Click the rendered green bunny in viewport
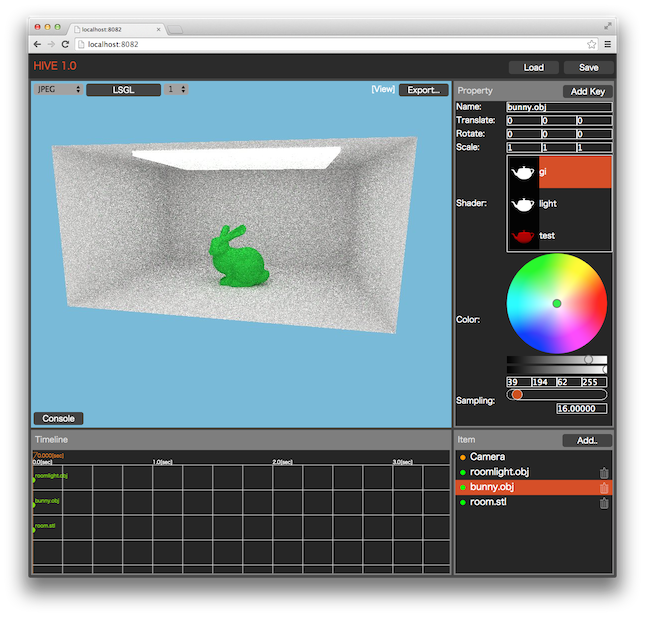 [238, 256]
